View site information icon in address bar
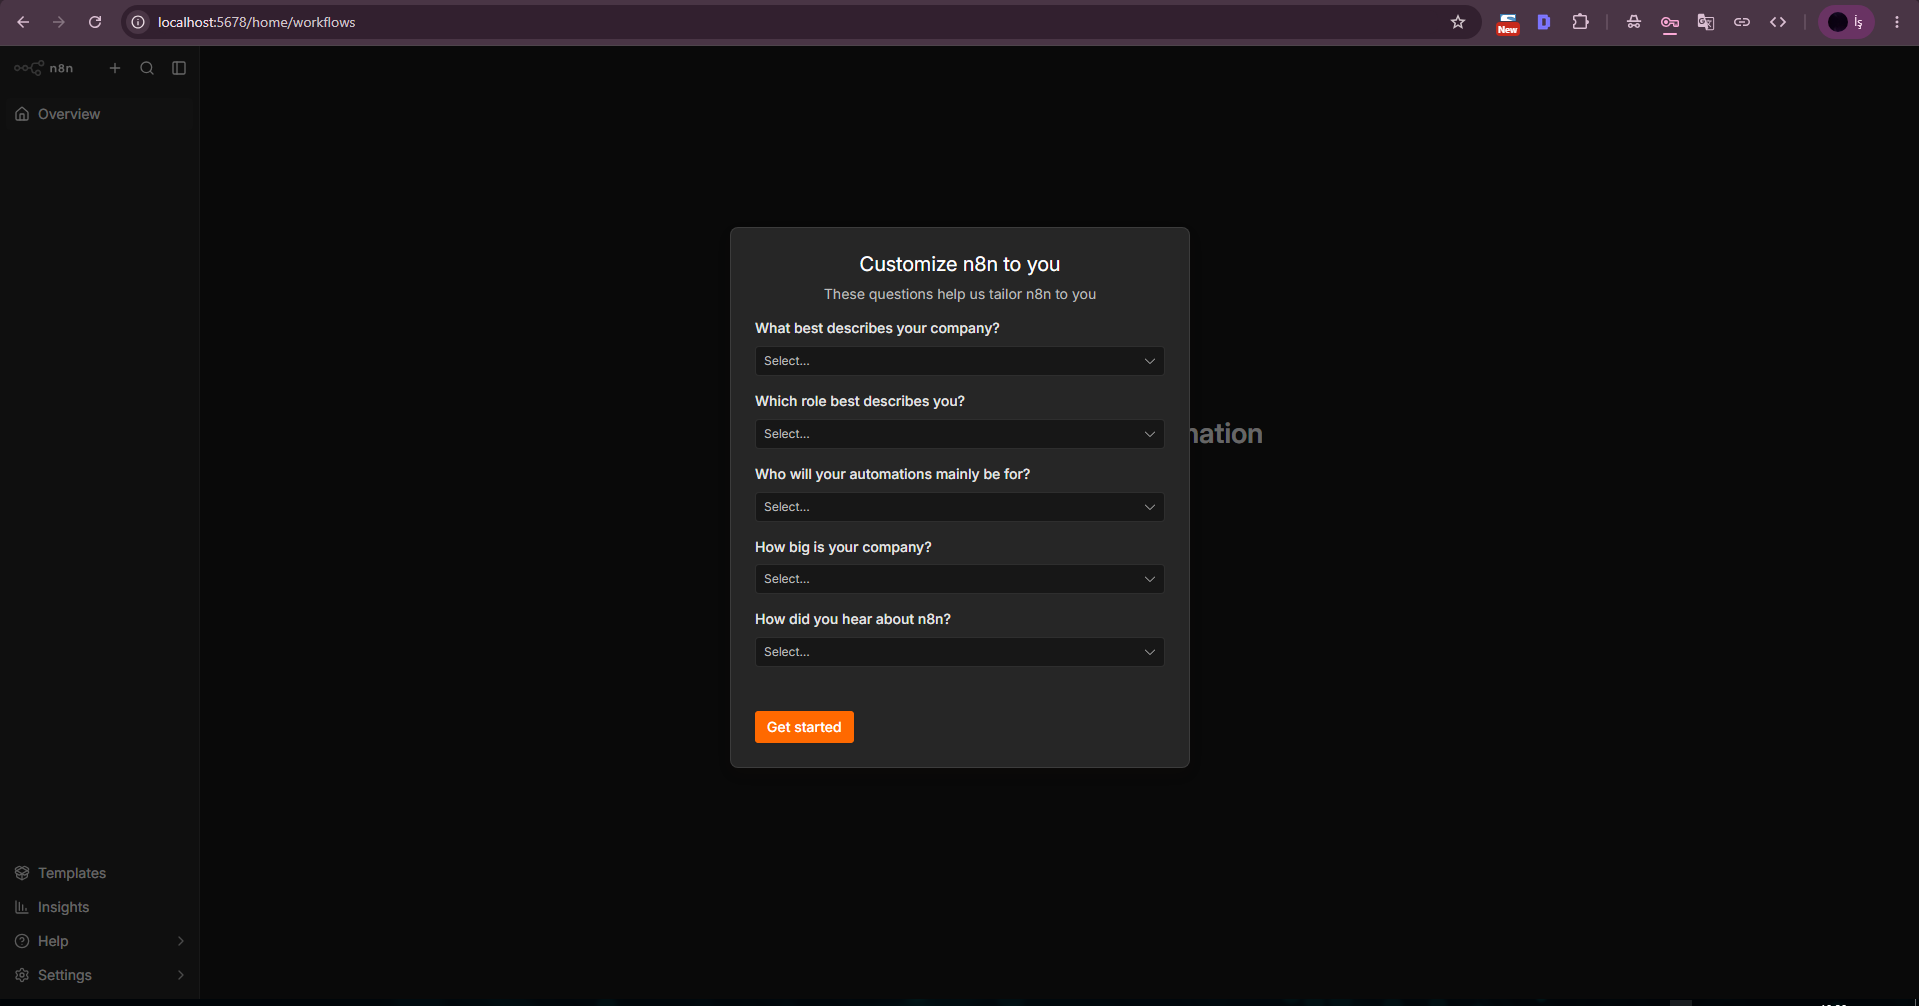The height and width of the screenshot is (1006, 1919). coord(139,22)
